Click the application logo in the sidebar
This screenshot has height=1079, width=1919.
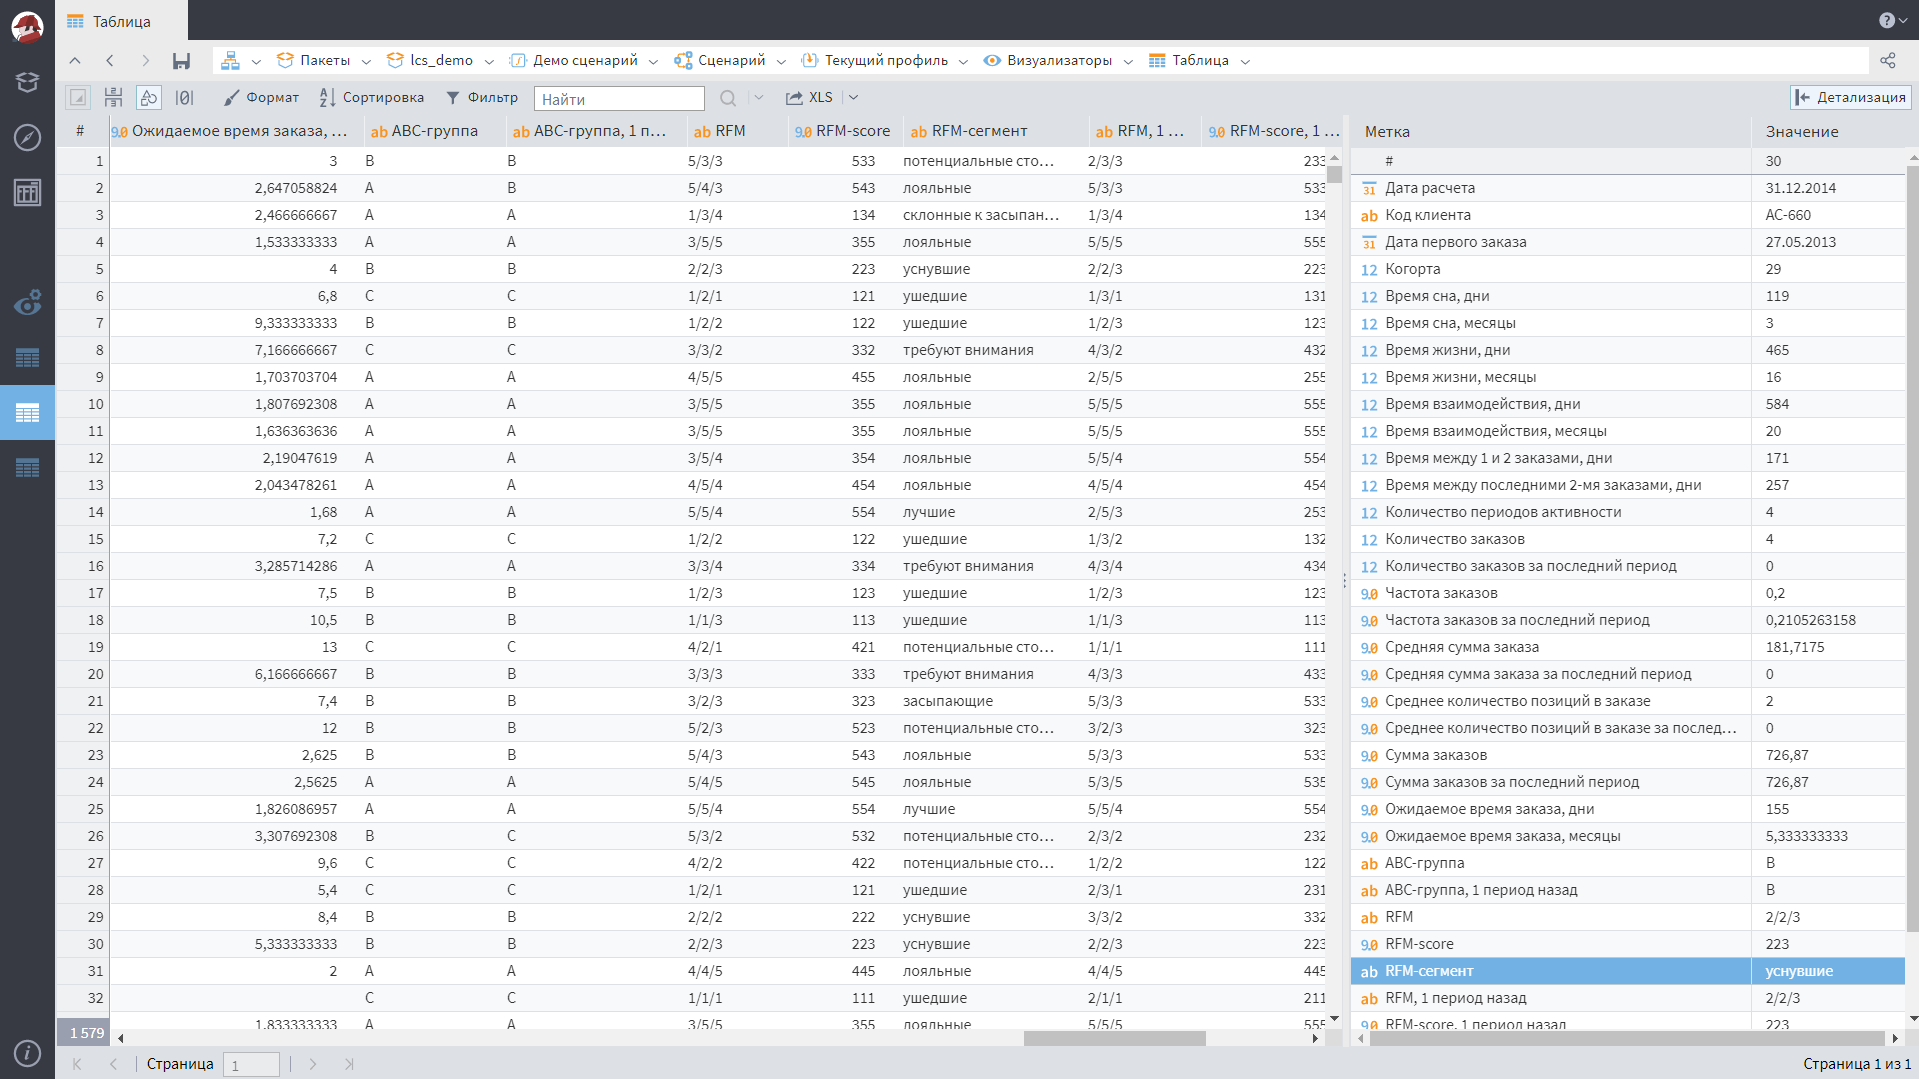(x=27, y=26)
